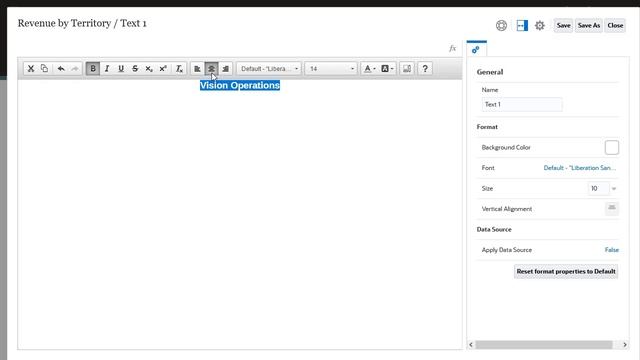Toggle bold formatting

click(93, 69)
